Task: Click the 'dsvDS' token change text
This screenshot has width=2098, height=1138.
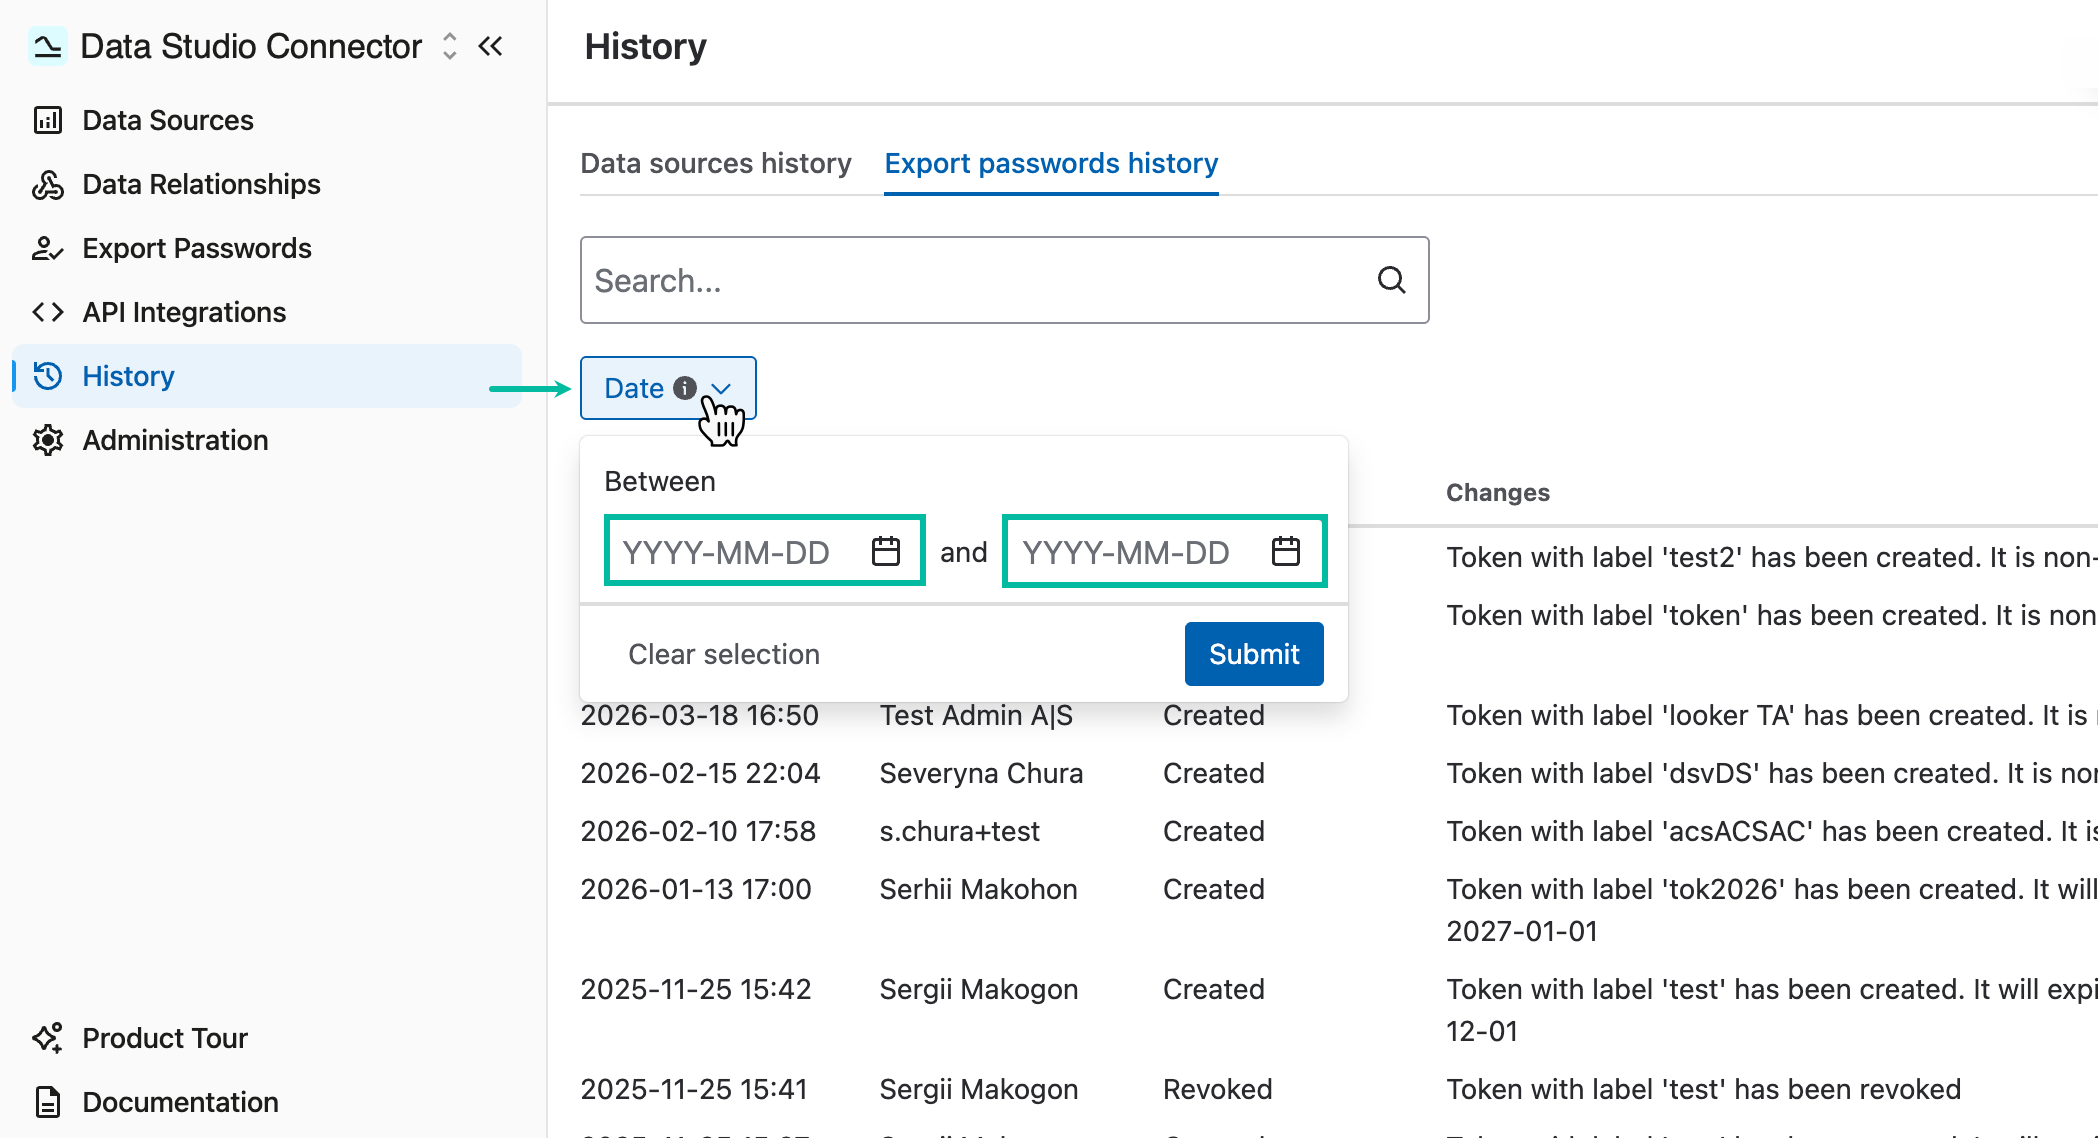Action: pos(1772,773)
